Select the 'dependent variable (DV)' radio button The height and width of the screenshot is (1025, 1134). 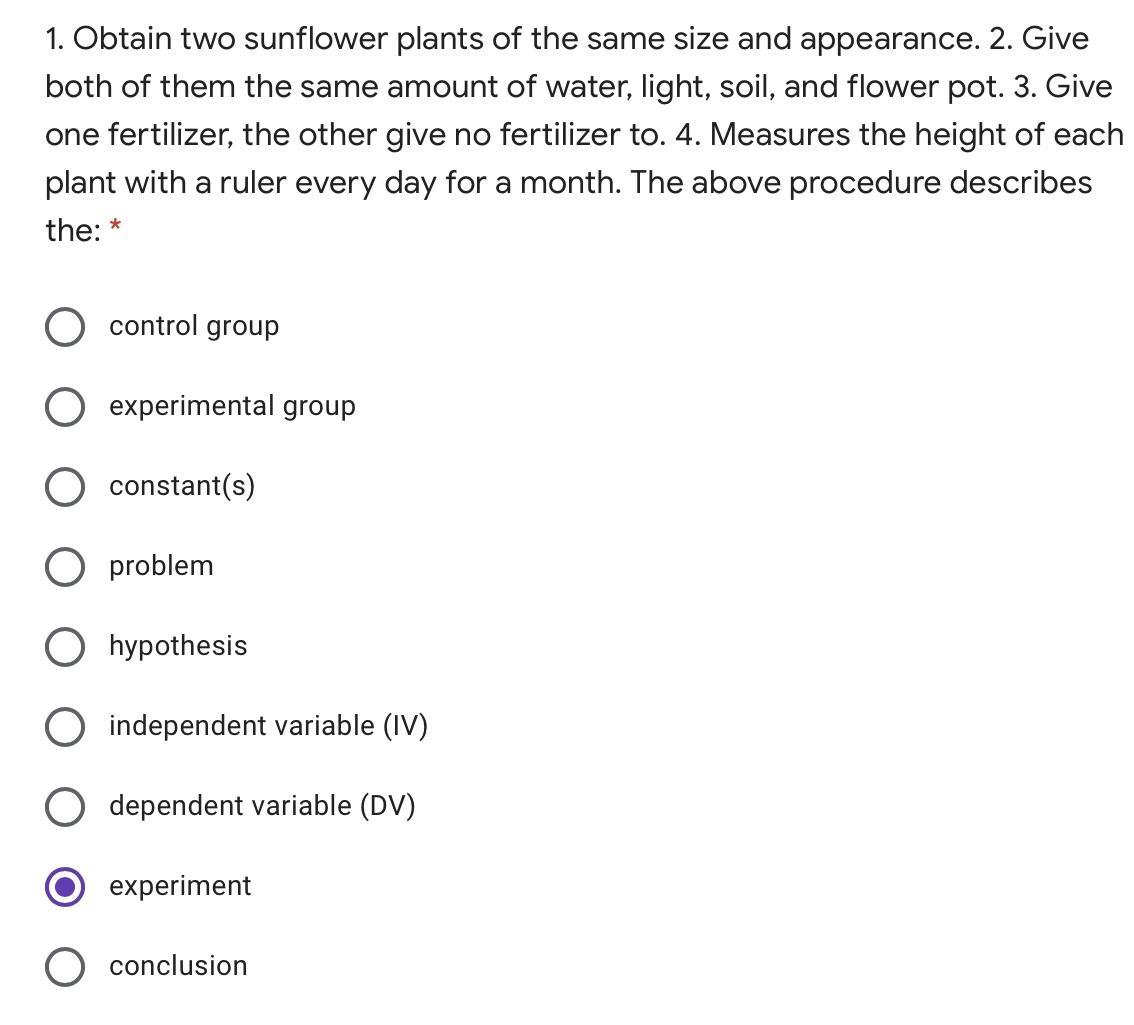65,807
